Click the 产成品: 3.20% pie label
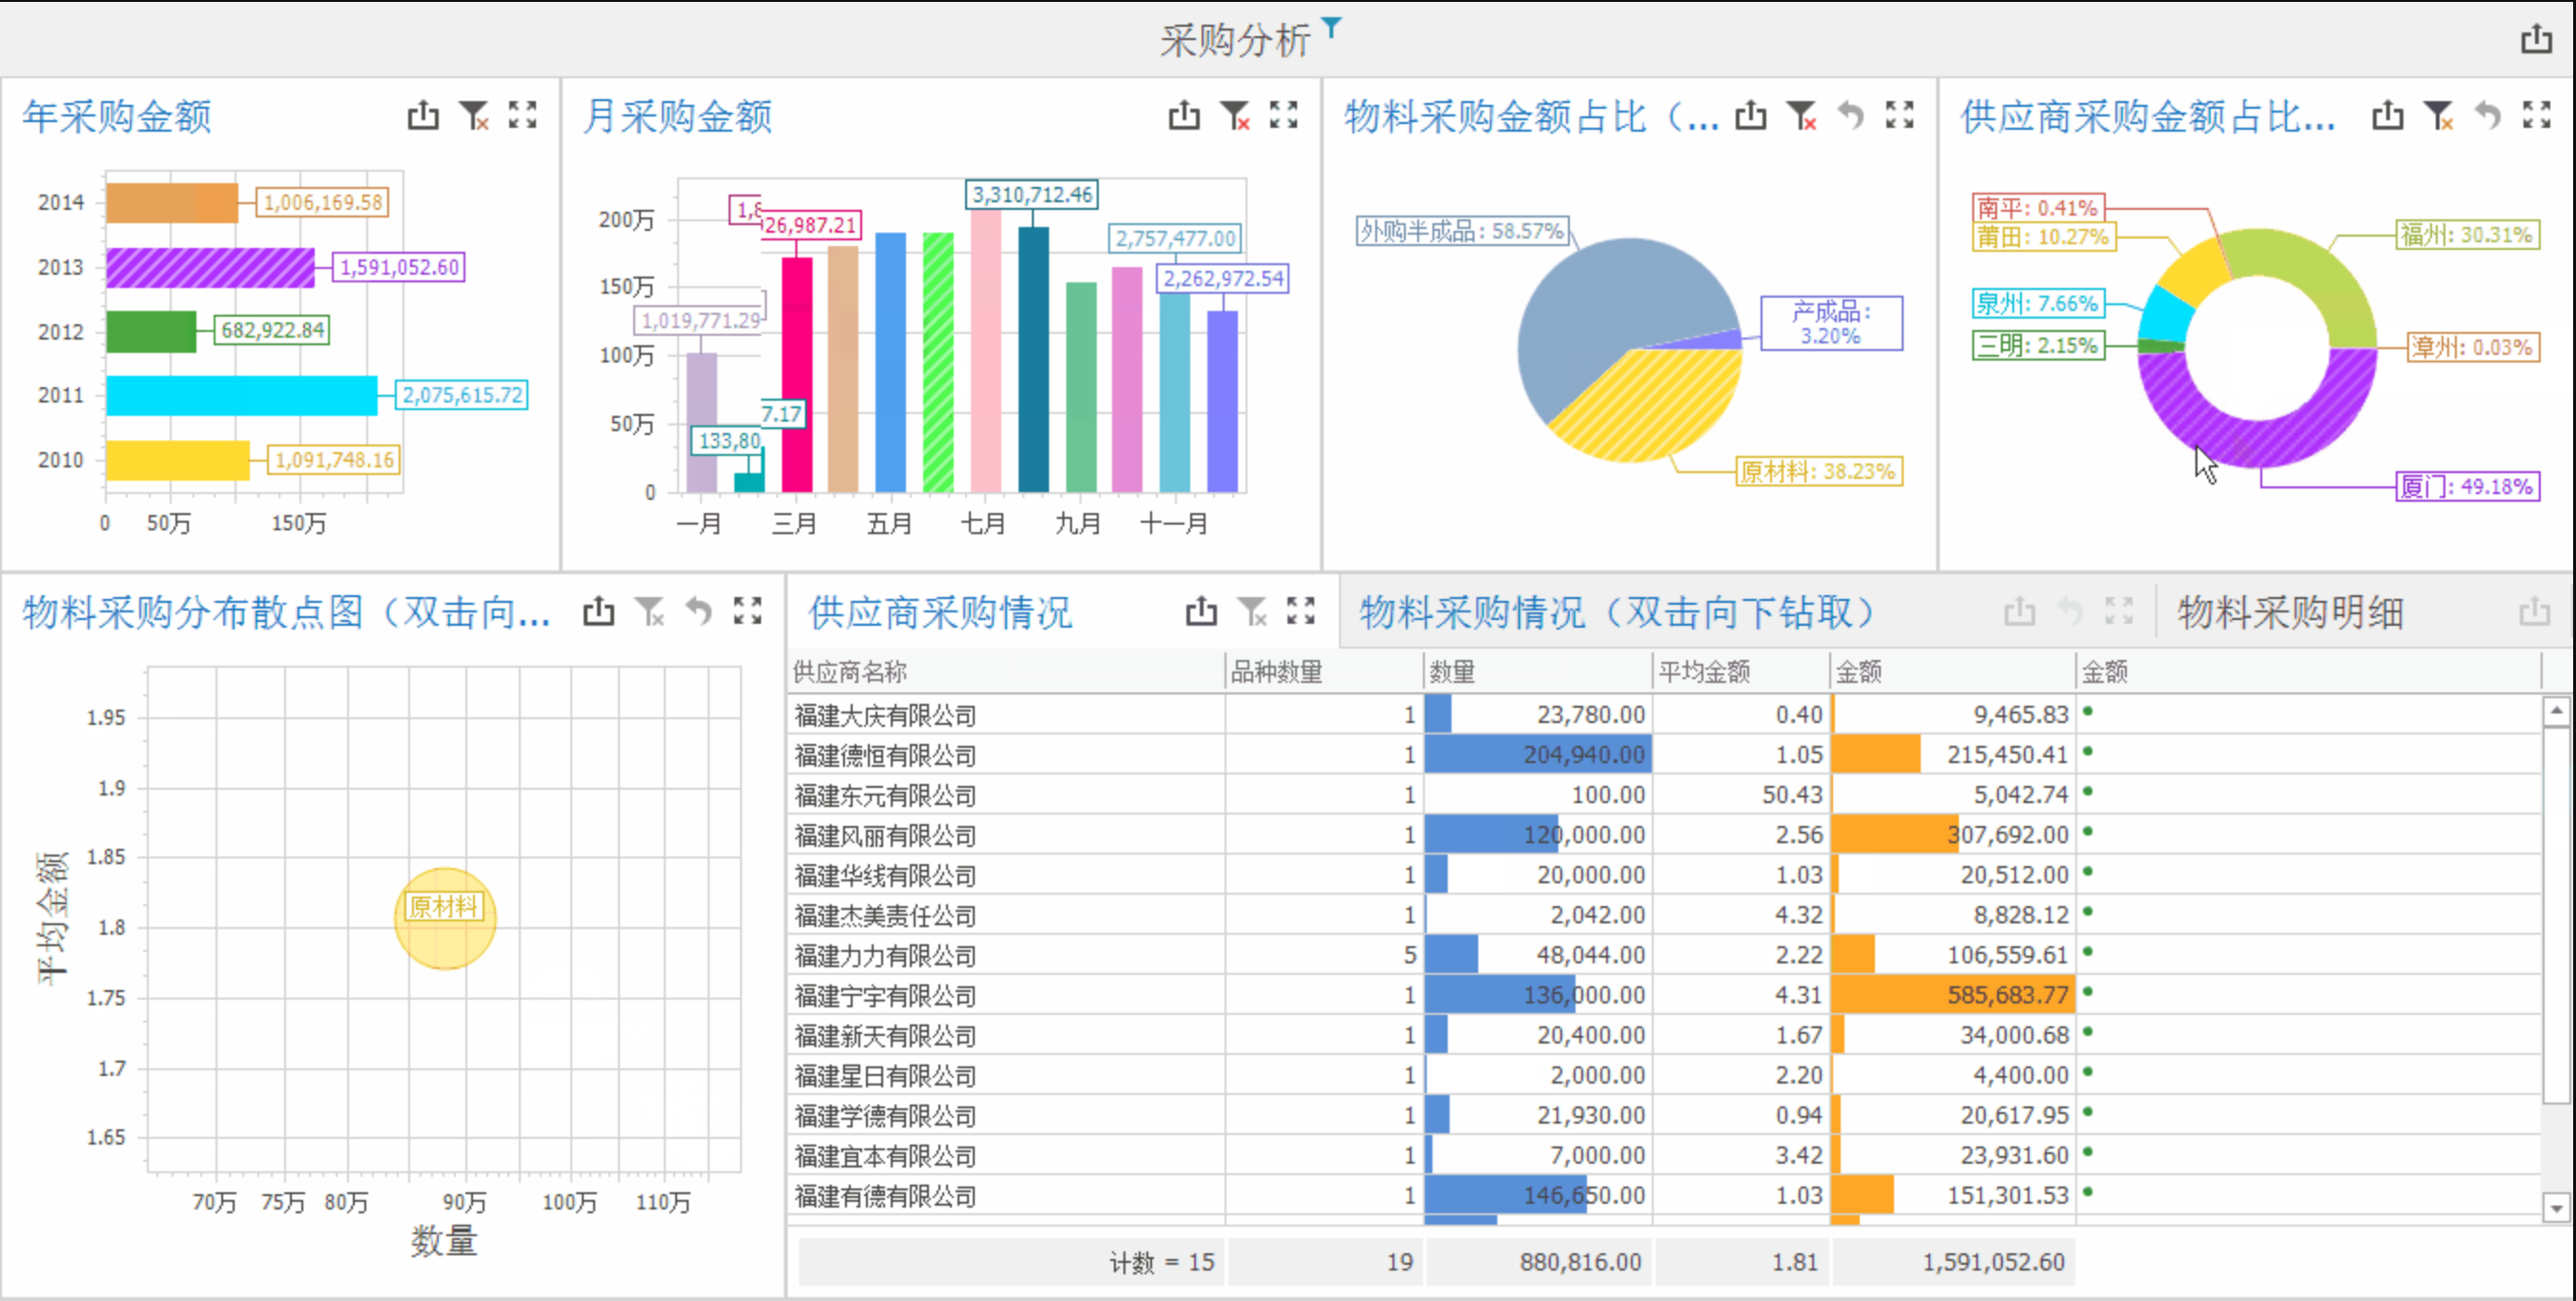 pos(1831,323)
